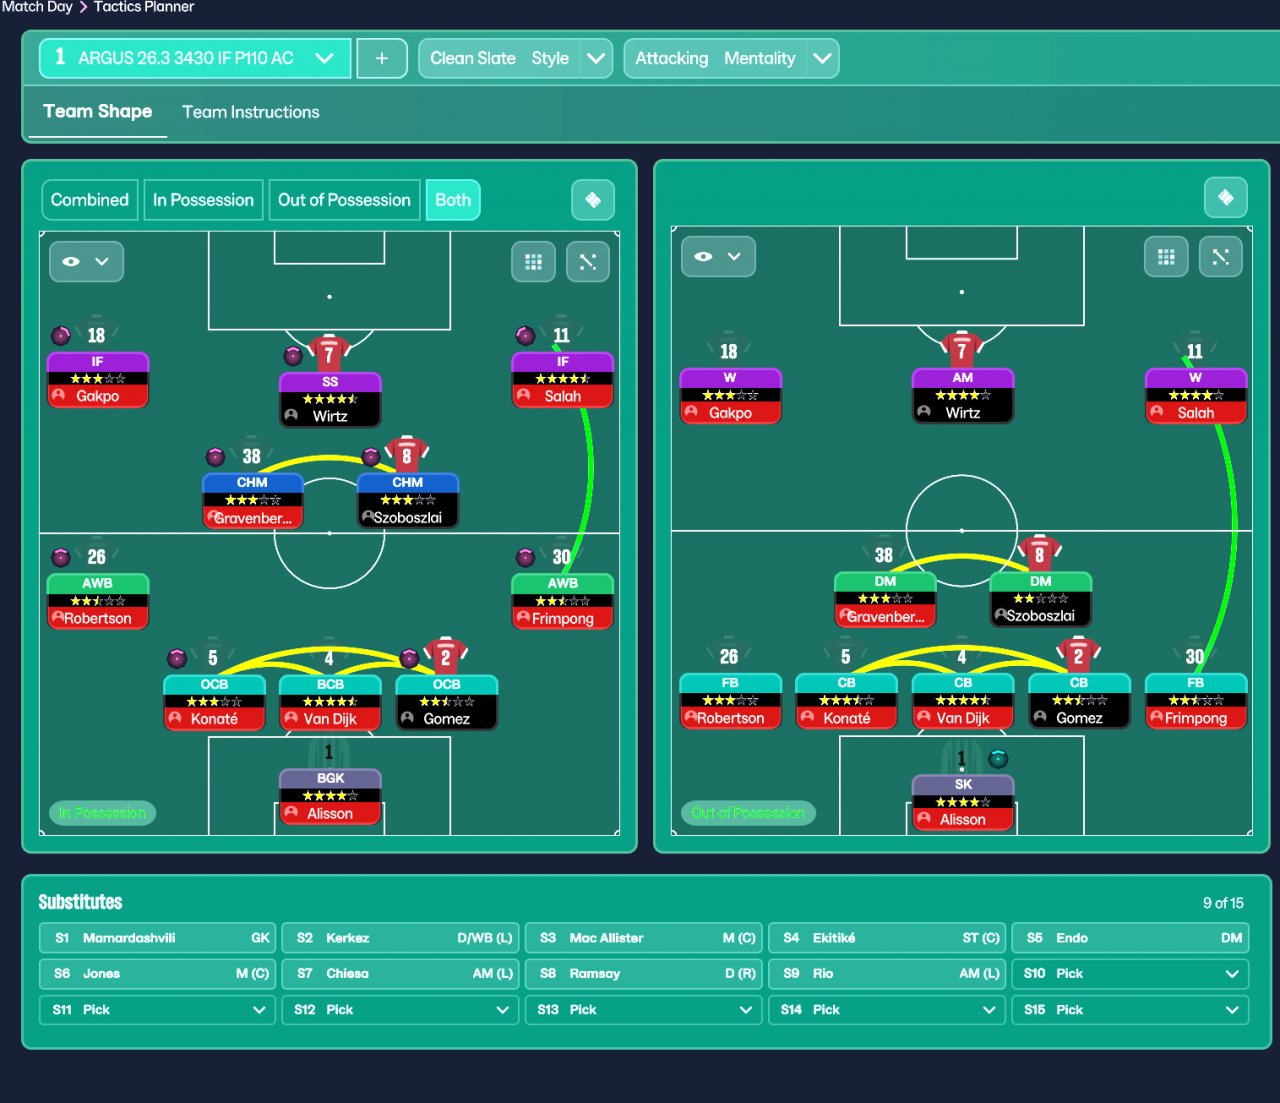Open the grid icon on the In Possession pitch
Screen dimensions: 1280x1103
[x=534, y=262]
